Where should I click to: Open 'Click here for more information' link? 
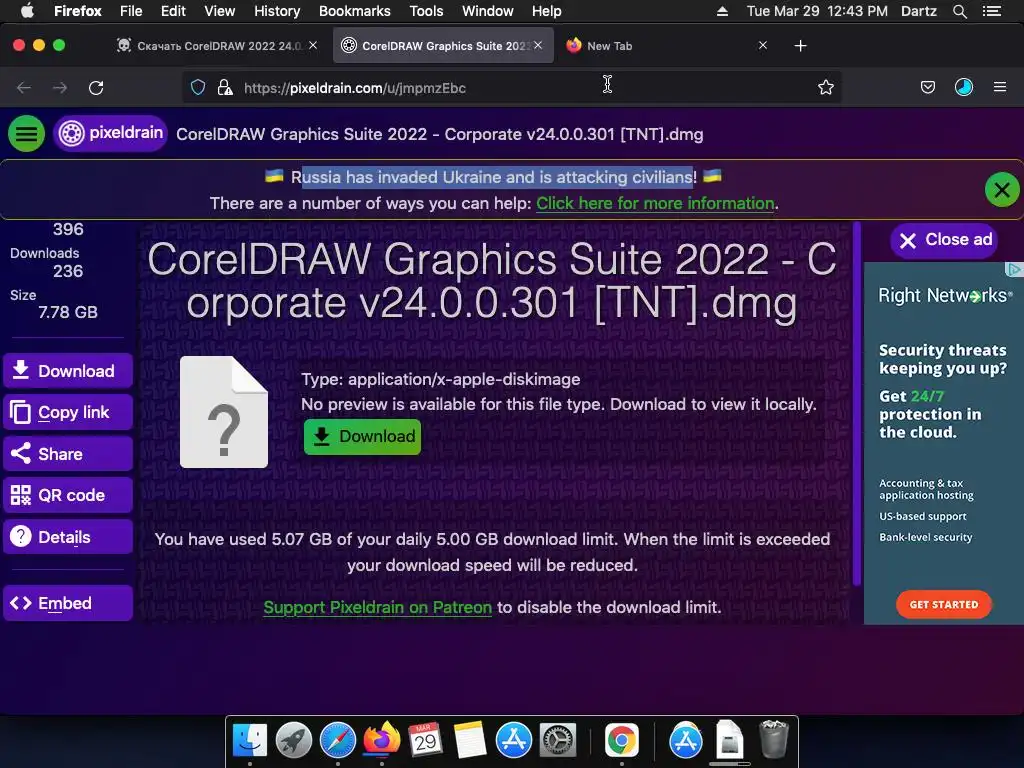655,203
